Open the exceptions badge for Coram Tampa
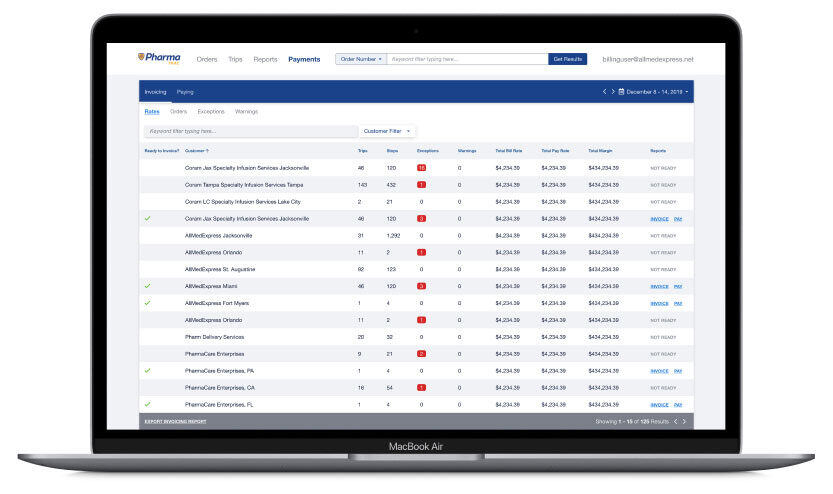Image resolution: width=833 pixels, height=494 pixels. click(x=421, y=185)
